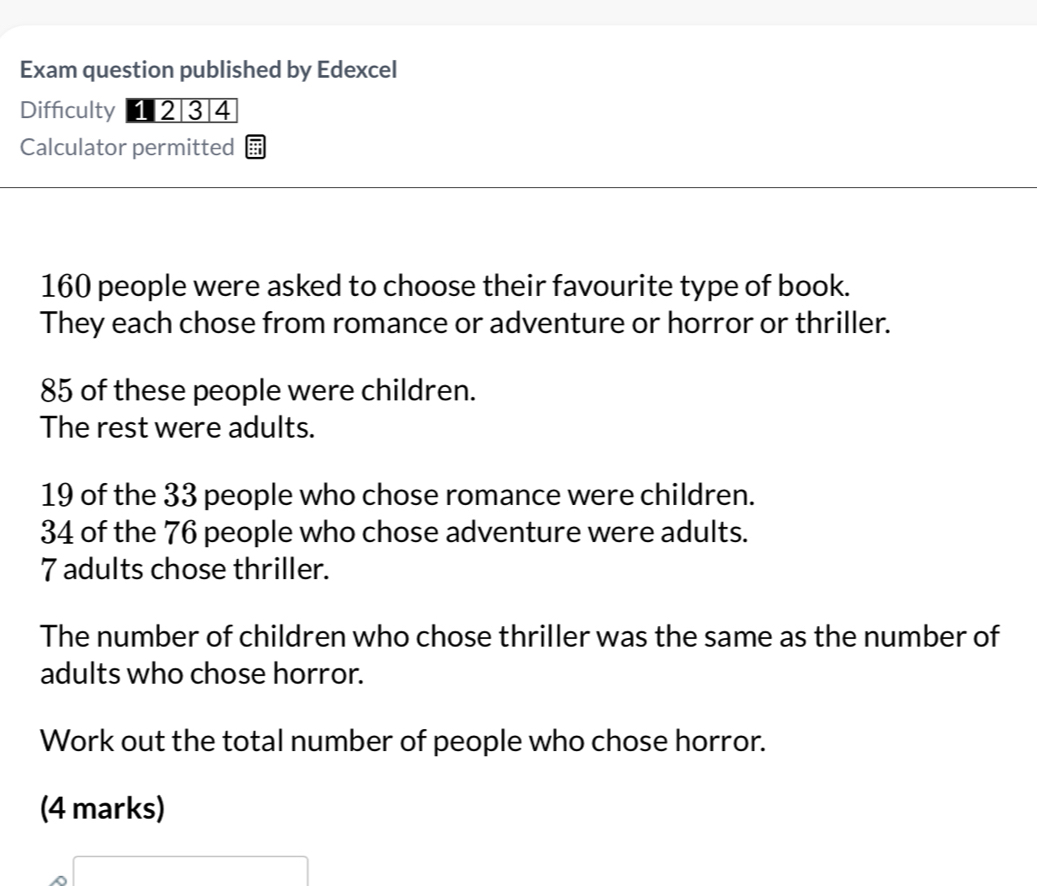
Task: Click the number 19 in the romance sentence
Action: [55, 495]
